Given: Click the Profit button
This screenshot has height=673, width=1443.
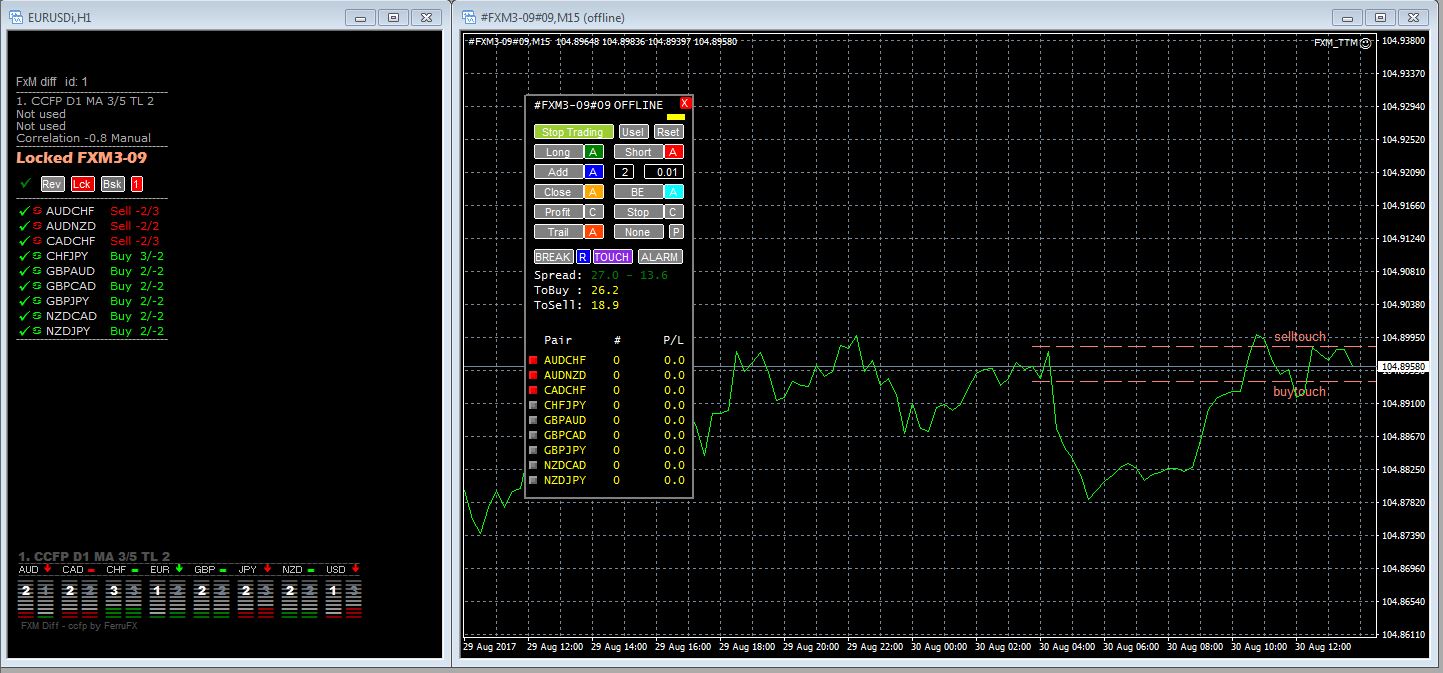Looking at the screenshot, I should click(x=559, y=212).
